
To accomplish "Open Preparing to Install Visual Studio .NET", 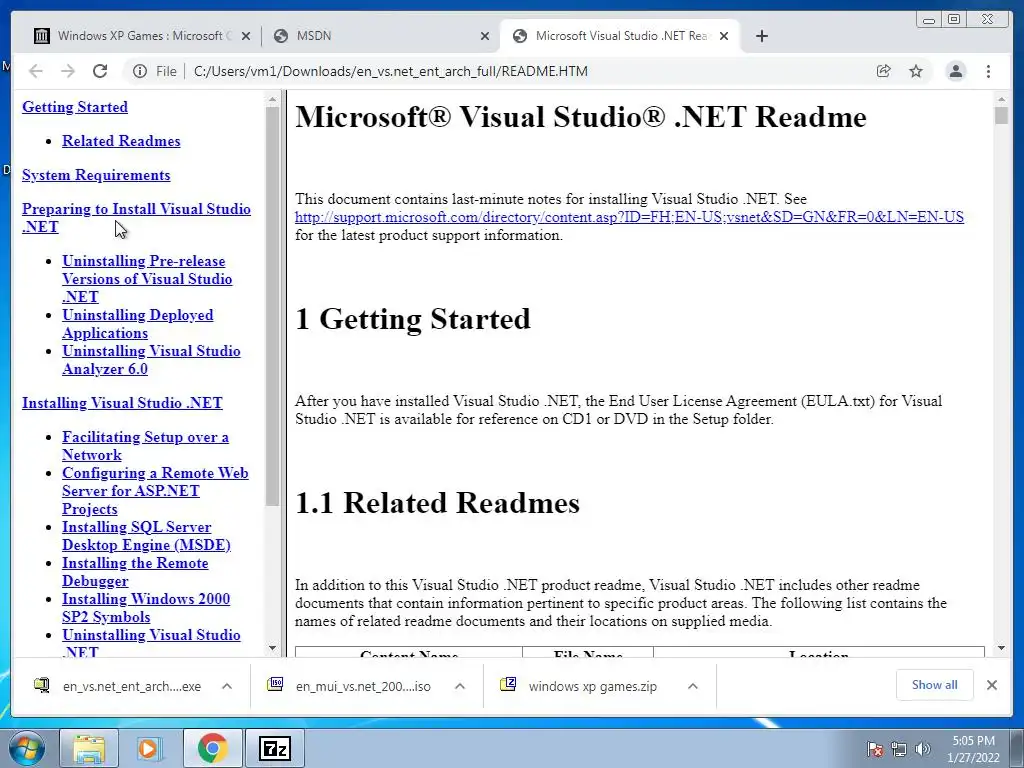I will pyautogui.click(x=136, y=218).
